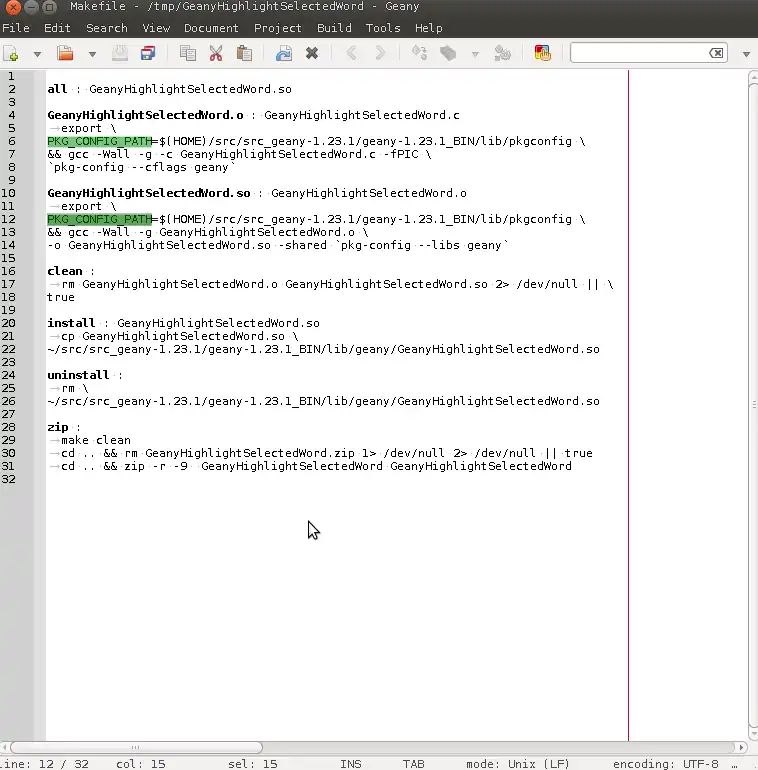The image size is (758, 770).
Task: Open the Help menu
Action: pos(429,28)
